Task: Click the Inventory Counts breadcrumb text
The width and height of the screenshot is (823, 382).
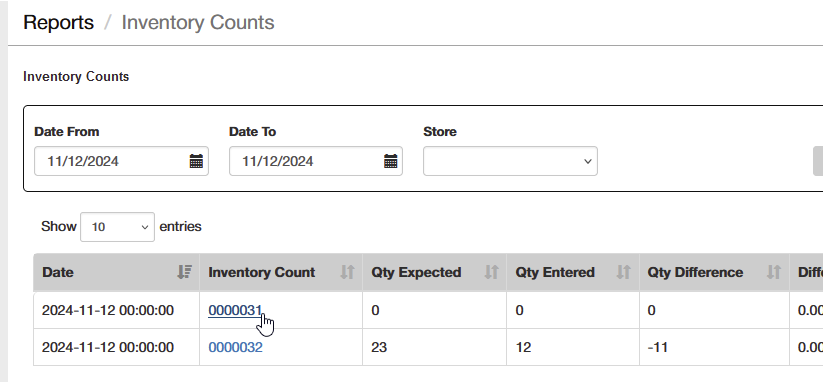Action: point(198,23)
